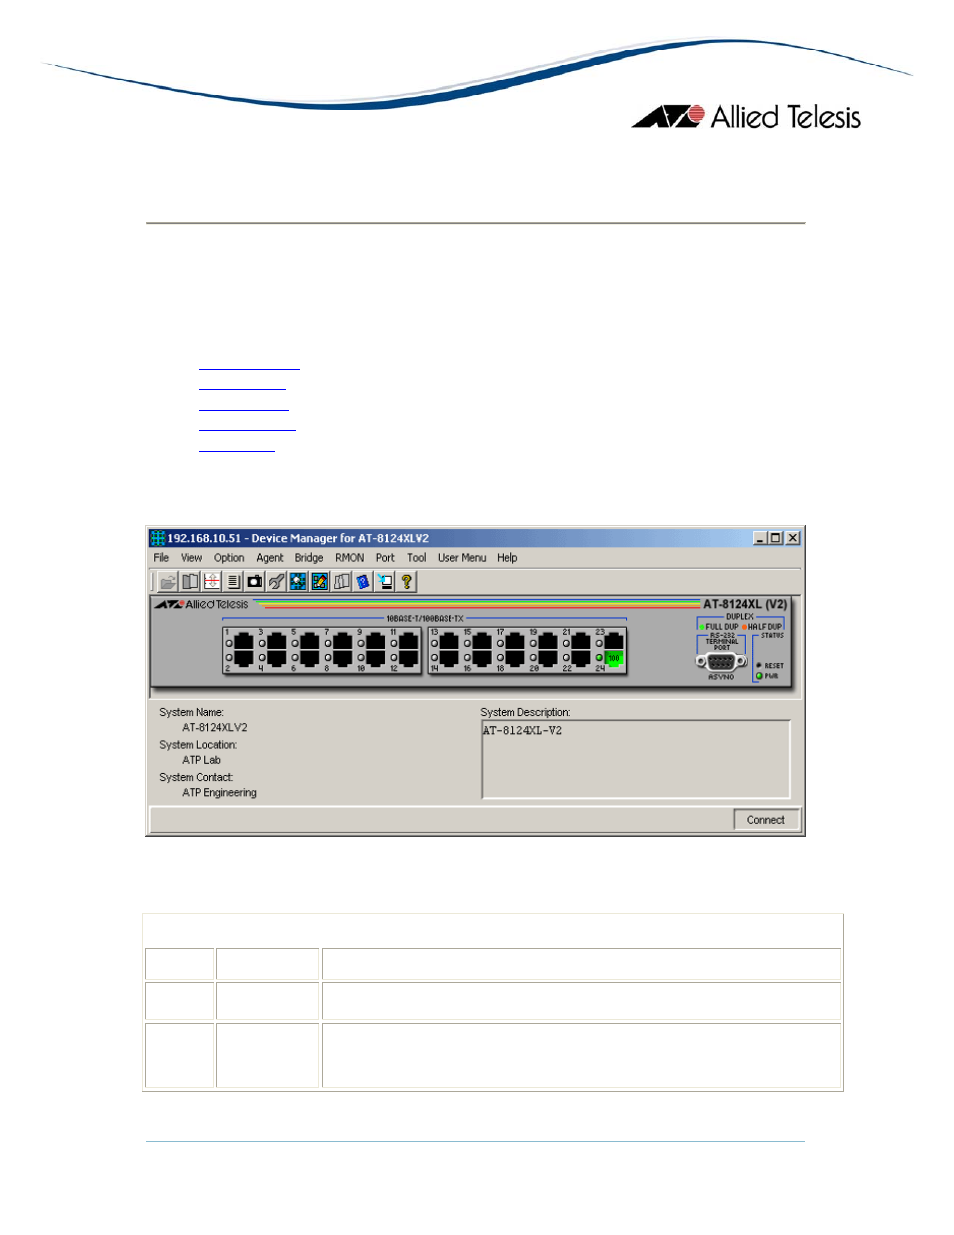Screen dimensions: 954x1235
Task: Click the Device Manager title bar icon
Action: (x=157, y=538)
